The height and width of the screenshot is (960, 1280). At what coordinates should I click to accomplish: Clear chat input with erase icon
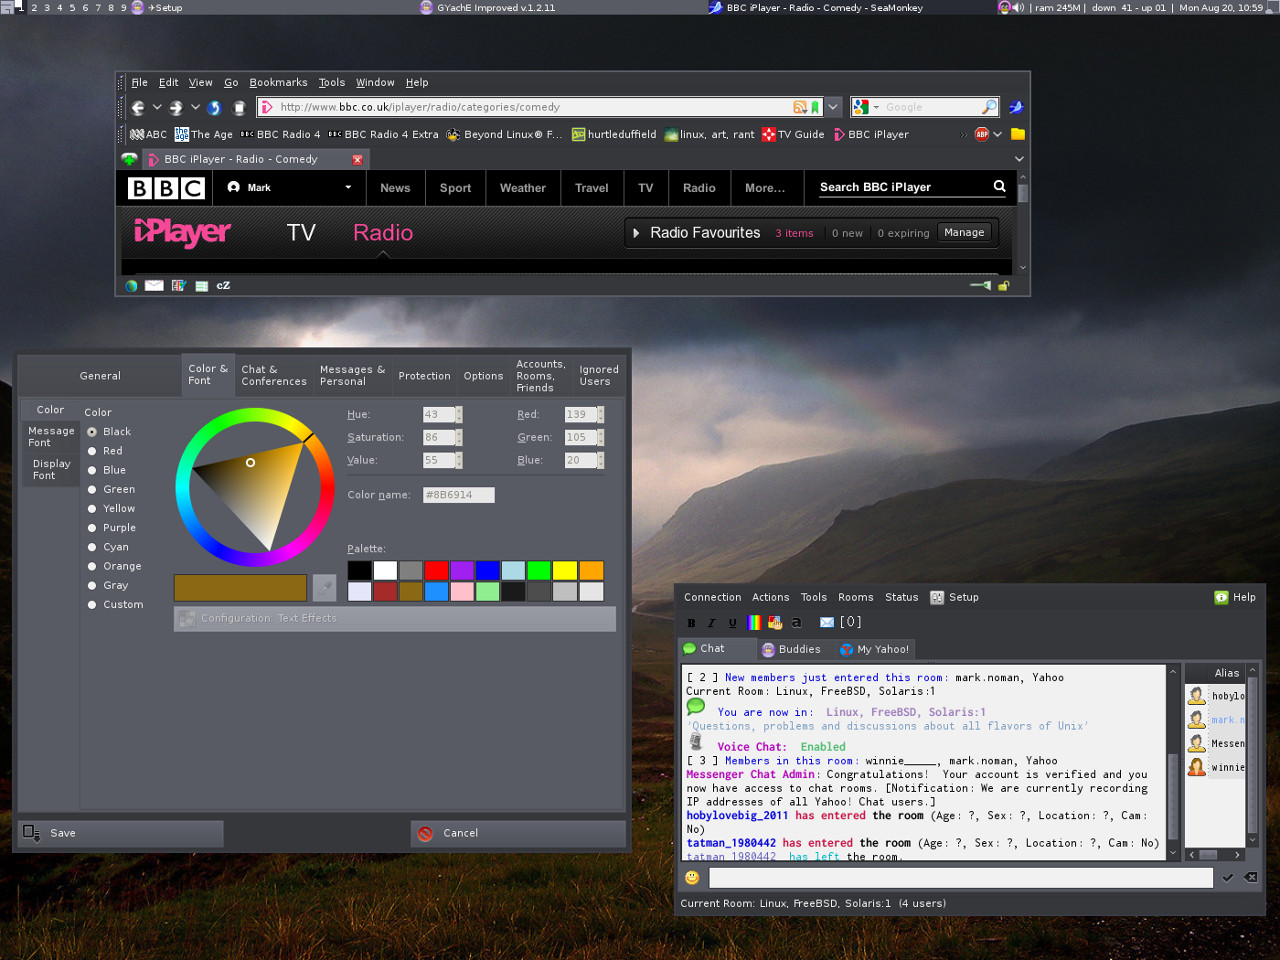1251,878
